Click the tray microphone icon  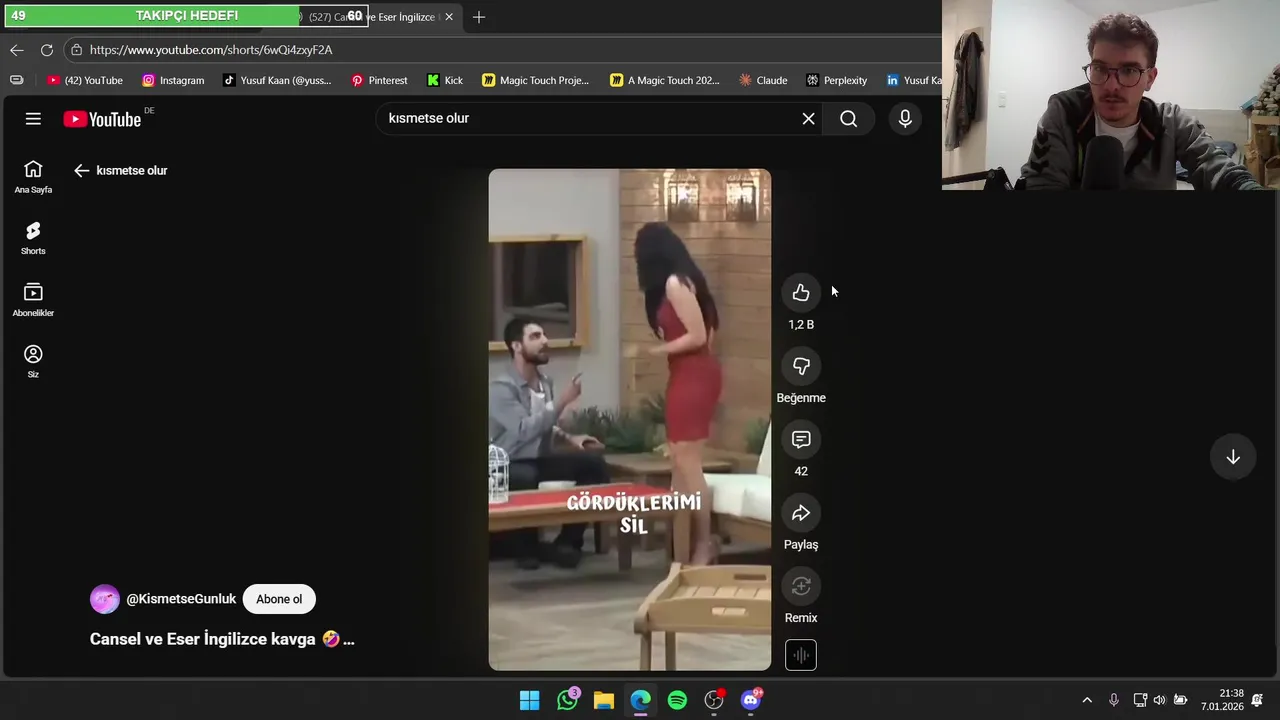pyautogui.click(x=1113, y=700)
